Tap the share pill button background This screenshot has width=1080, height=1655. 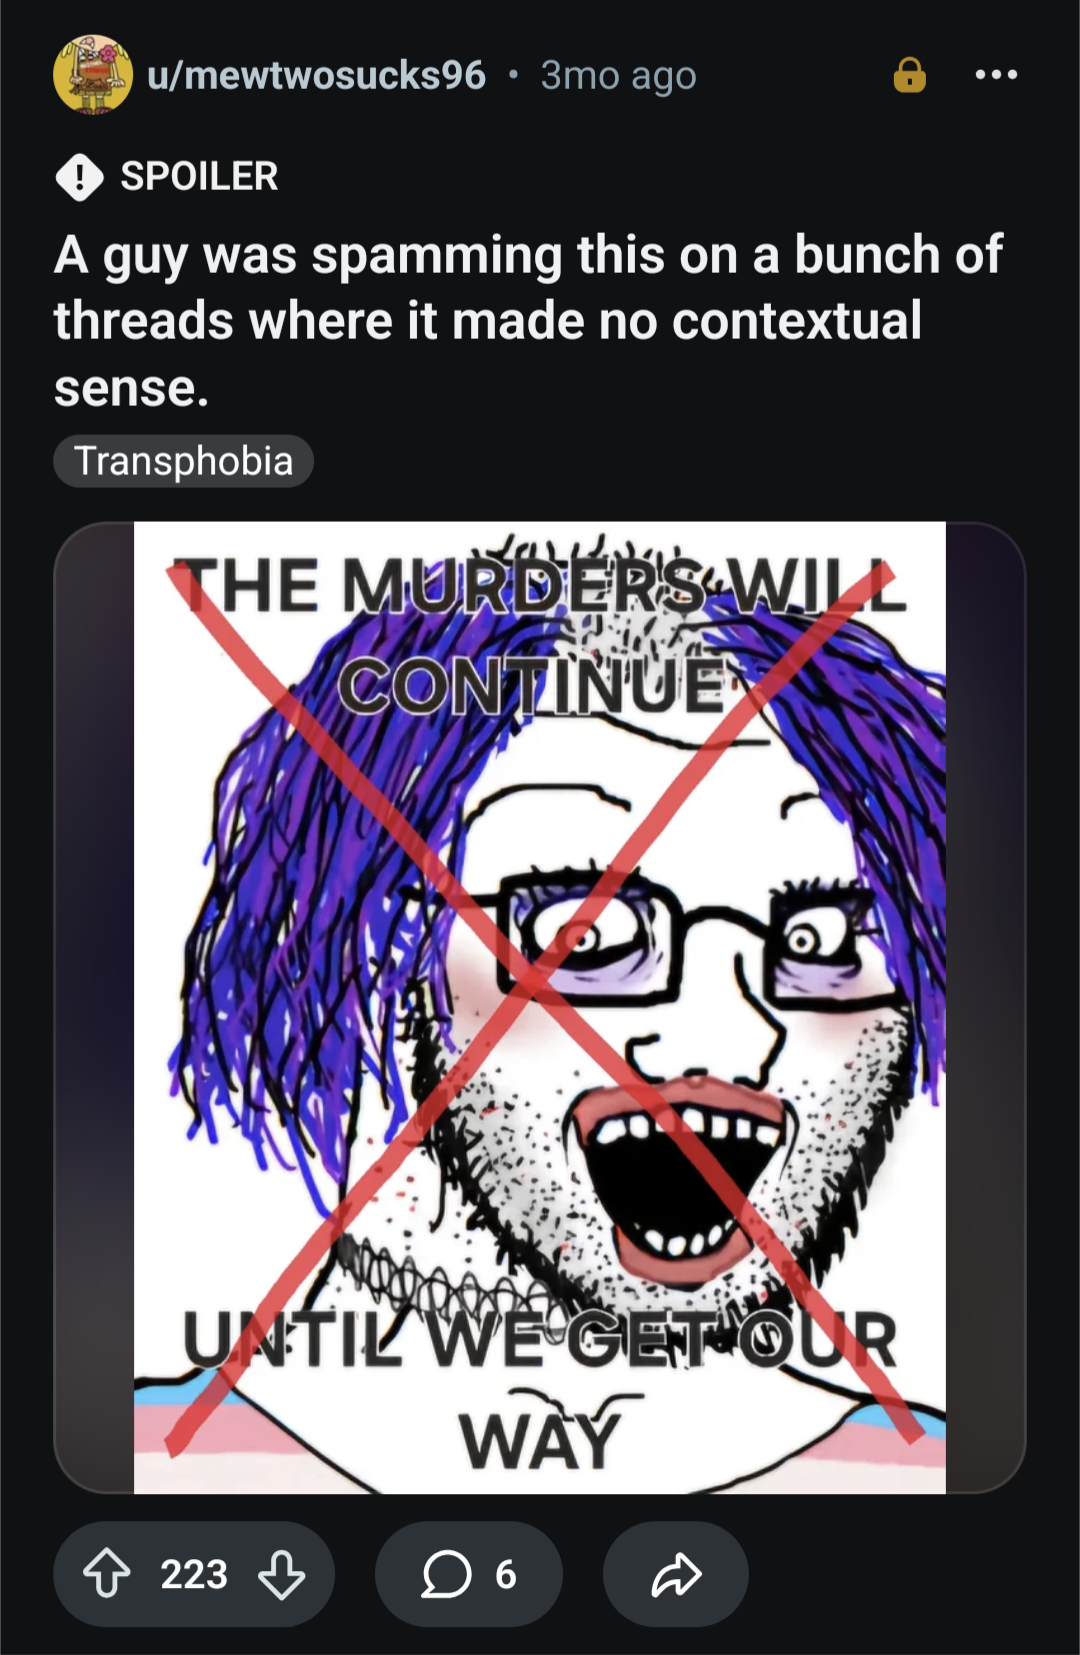pos(676,1574)
